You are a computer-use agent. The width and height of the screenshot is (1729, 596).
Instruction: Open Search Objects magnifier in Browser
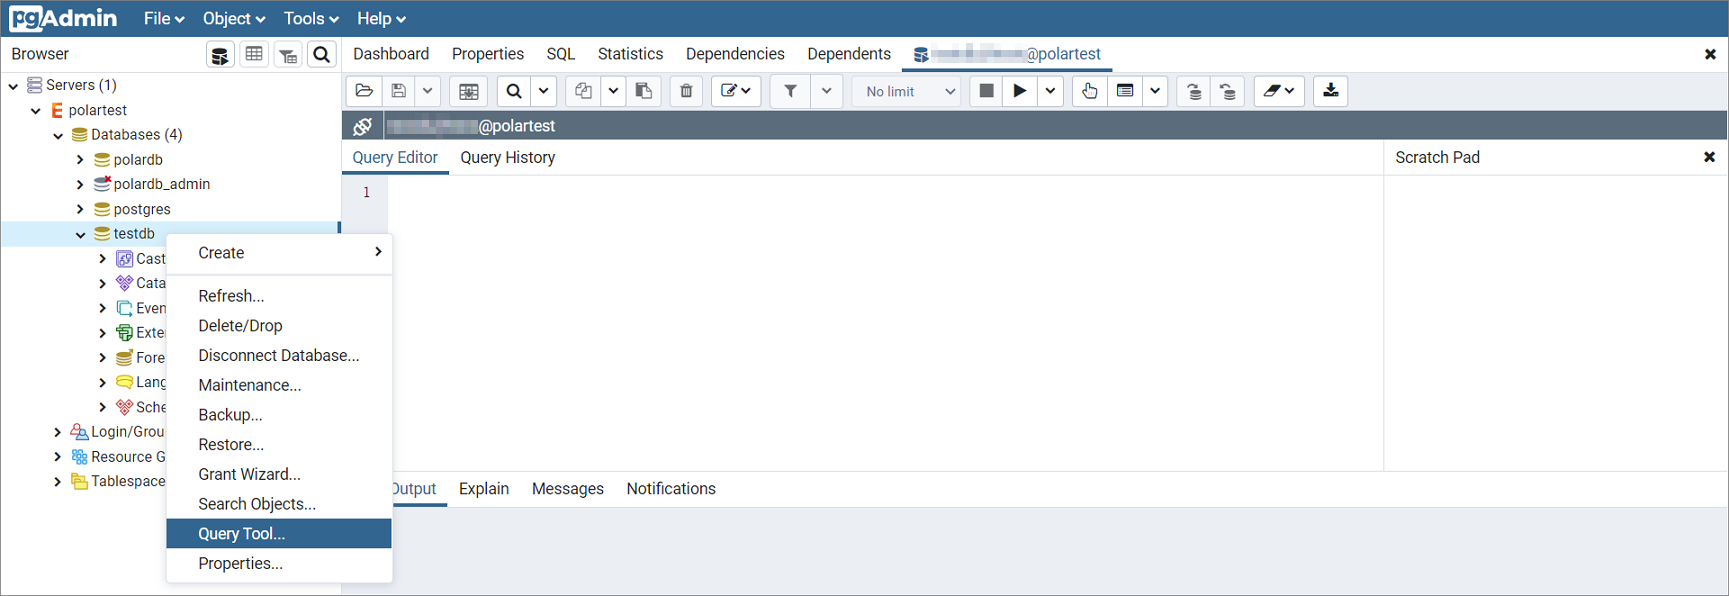321,55
